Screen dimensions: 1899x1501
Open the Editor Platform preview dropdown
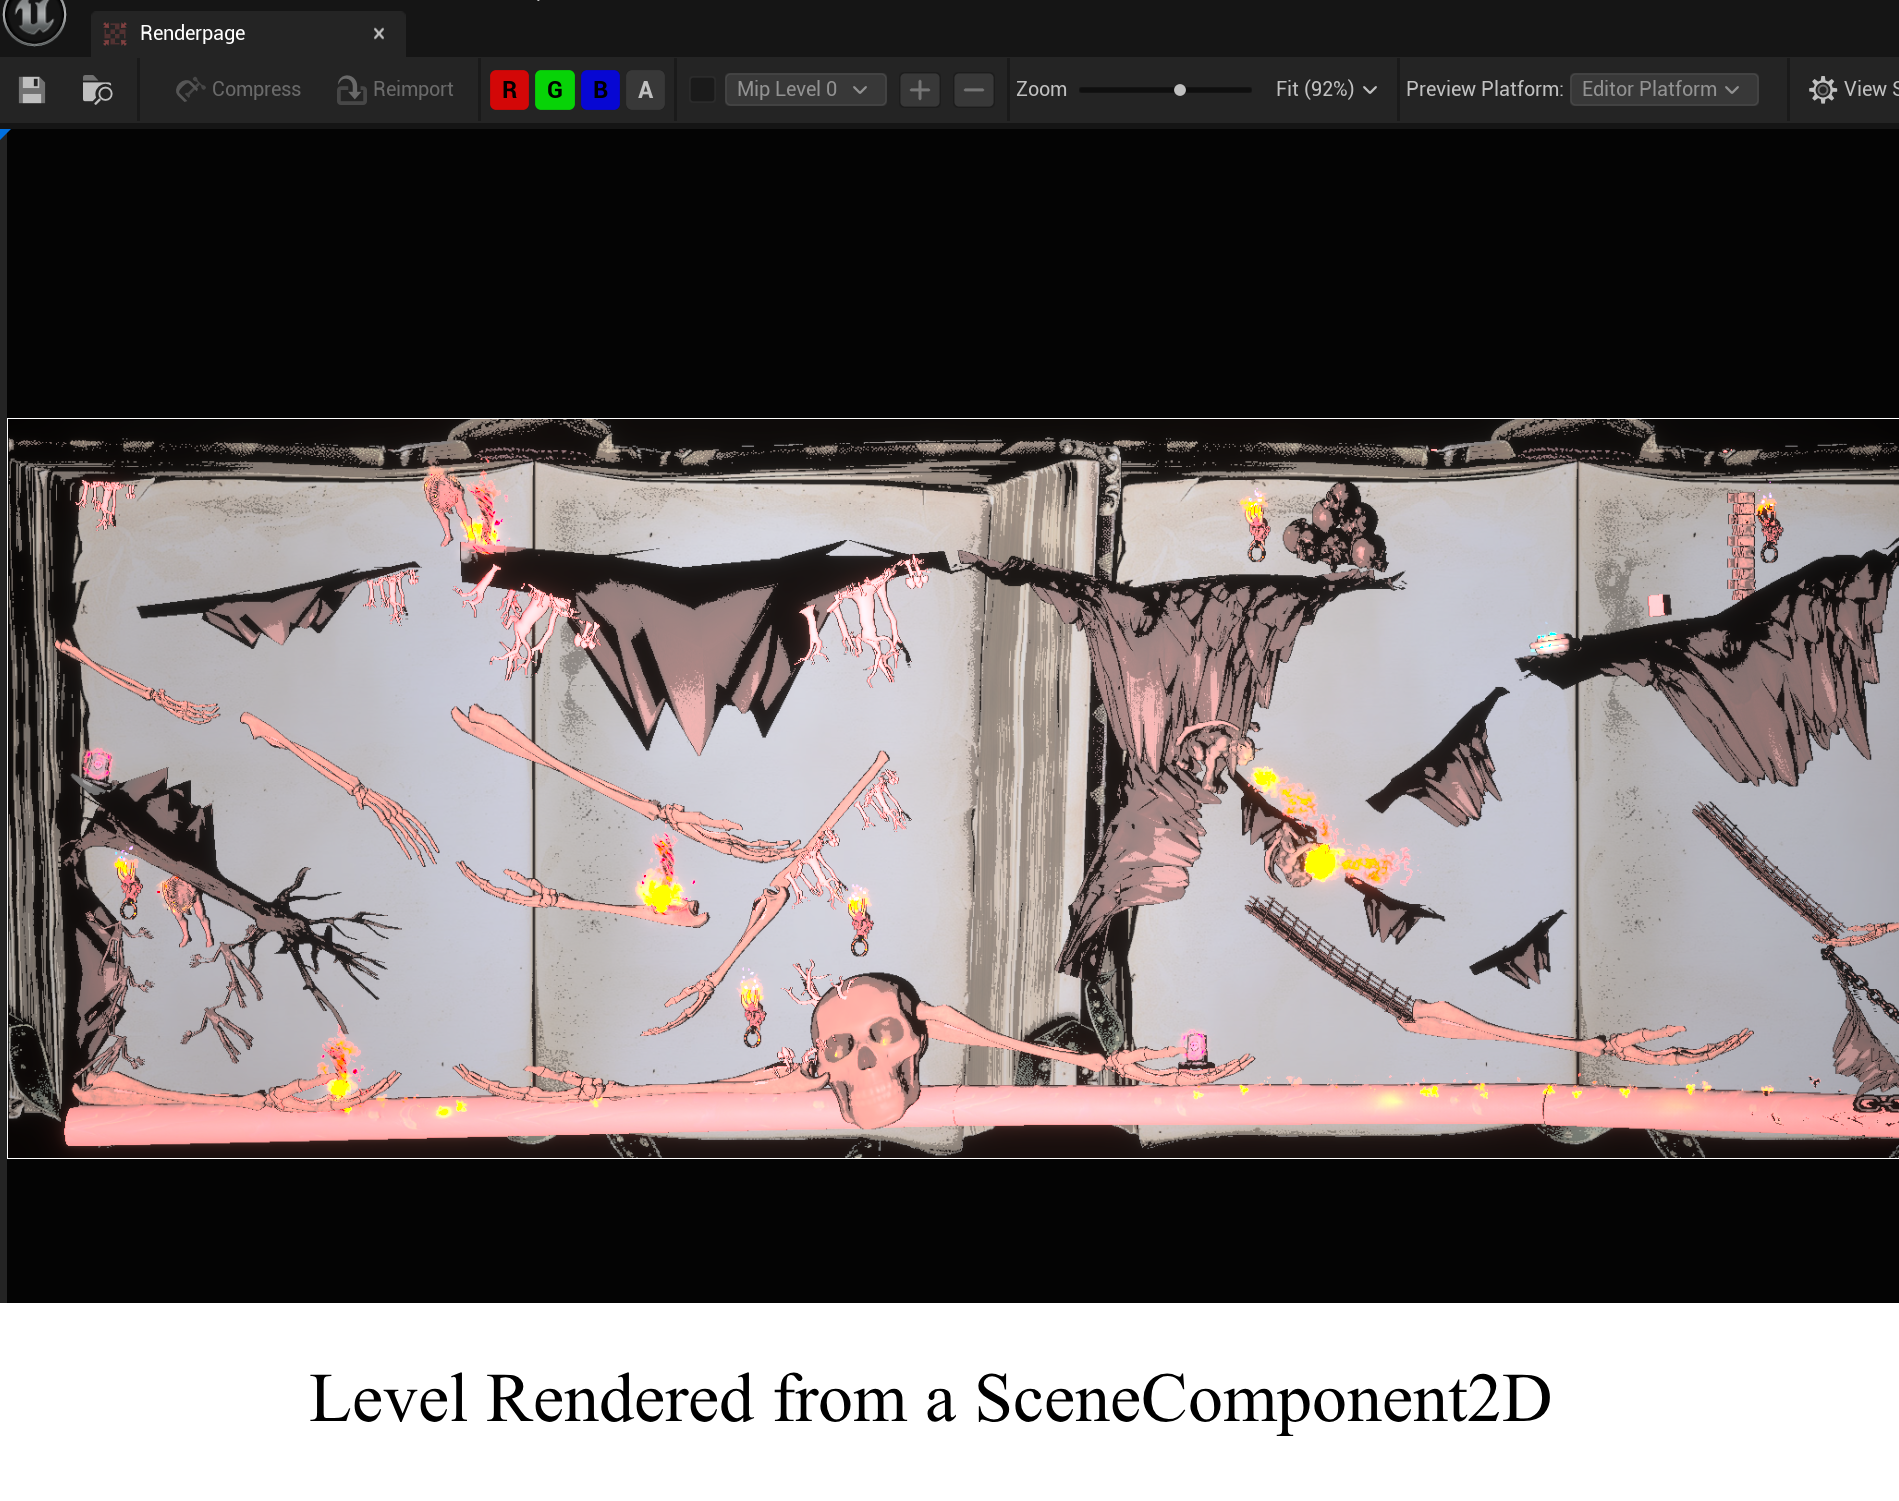tap(1662, 90)
